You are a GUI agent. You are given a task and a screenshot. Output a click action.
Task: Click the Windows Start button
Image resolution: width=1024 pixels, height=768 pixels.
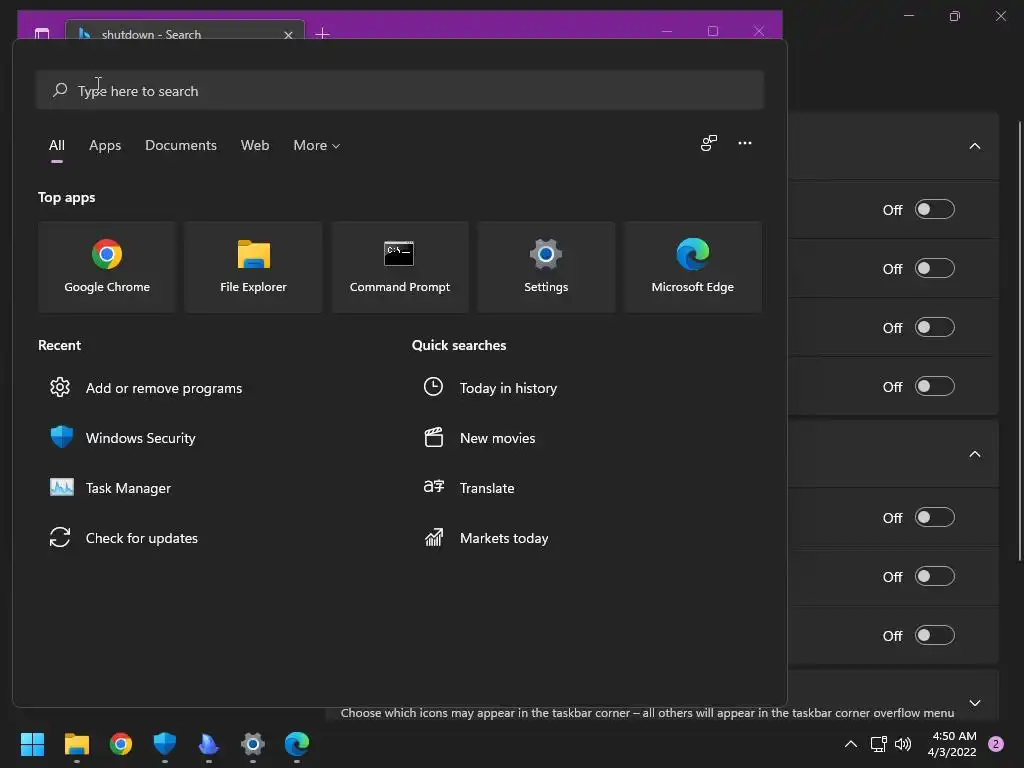tap(32, 744)
